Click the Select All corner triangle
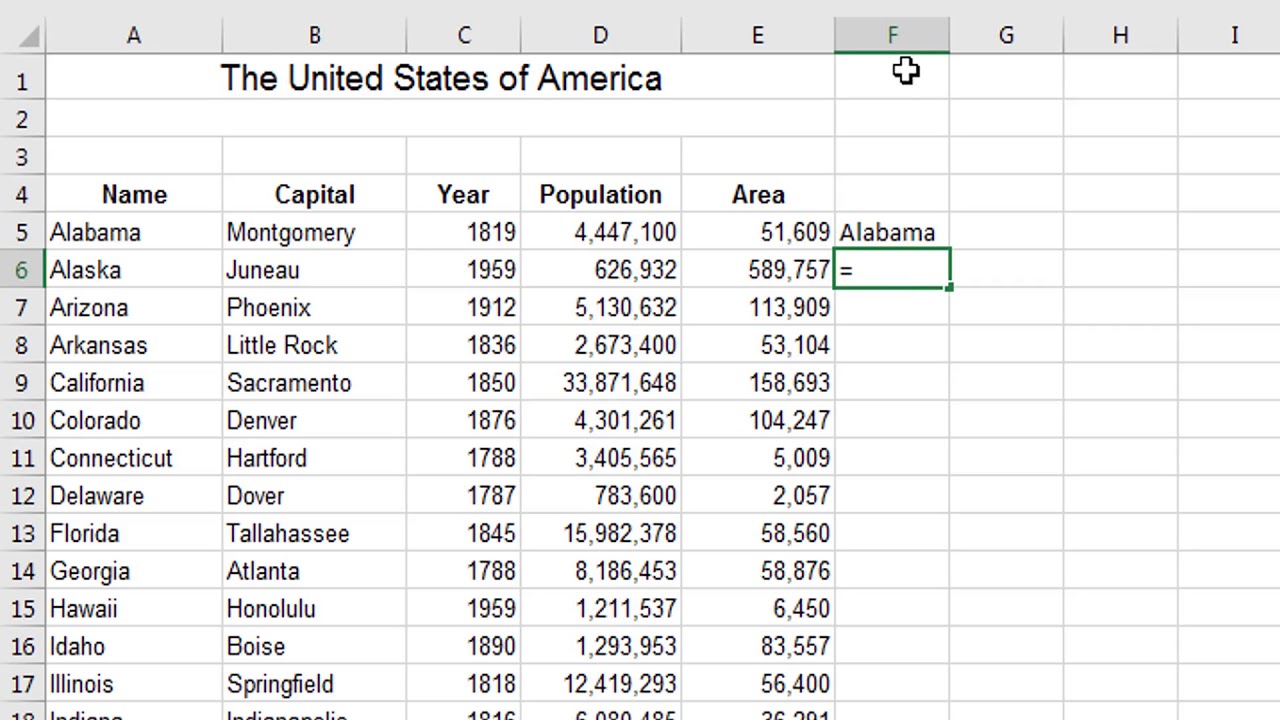Image resolution: width=1280 pixels, height=720 pixels. tap(29, 37)
